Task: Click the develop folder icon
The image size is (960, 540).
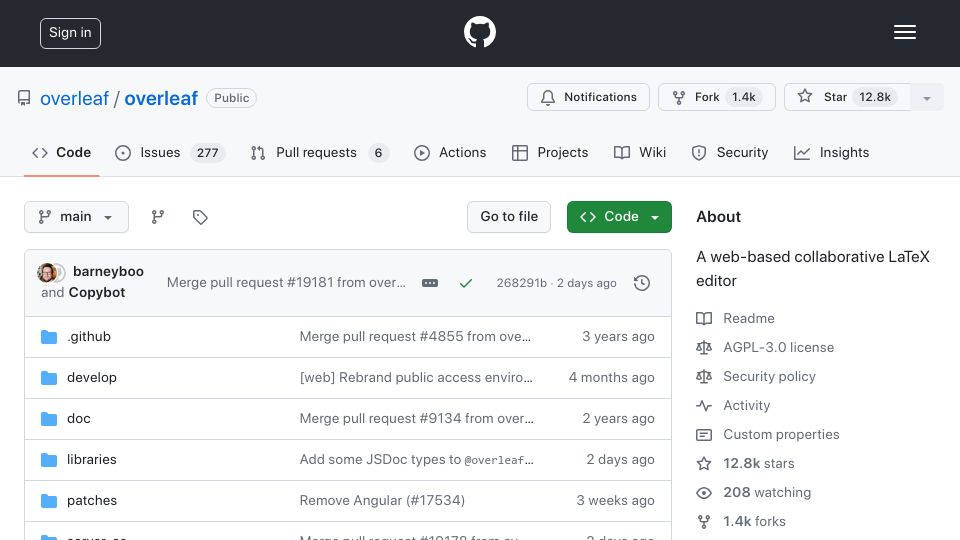Action: (49, 378)
